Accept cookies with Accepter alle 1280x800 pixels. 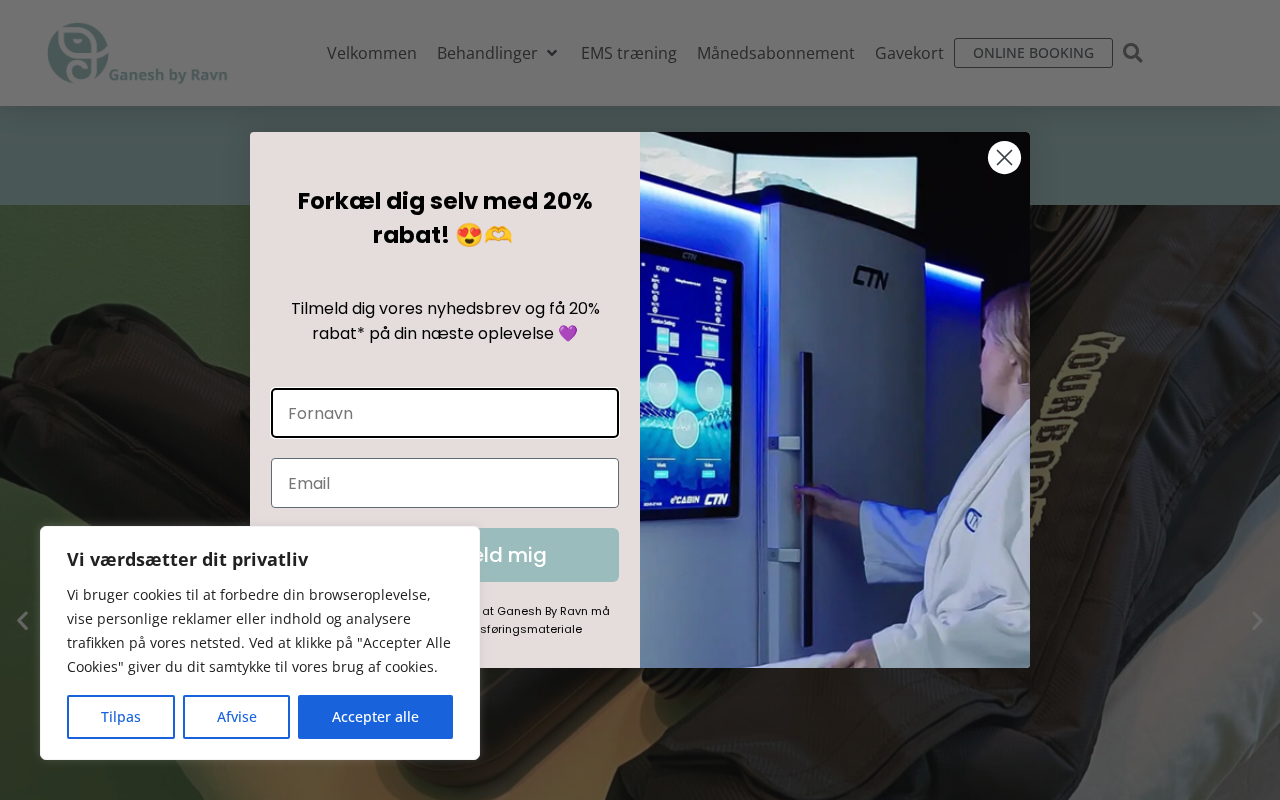375,717
